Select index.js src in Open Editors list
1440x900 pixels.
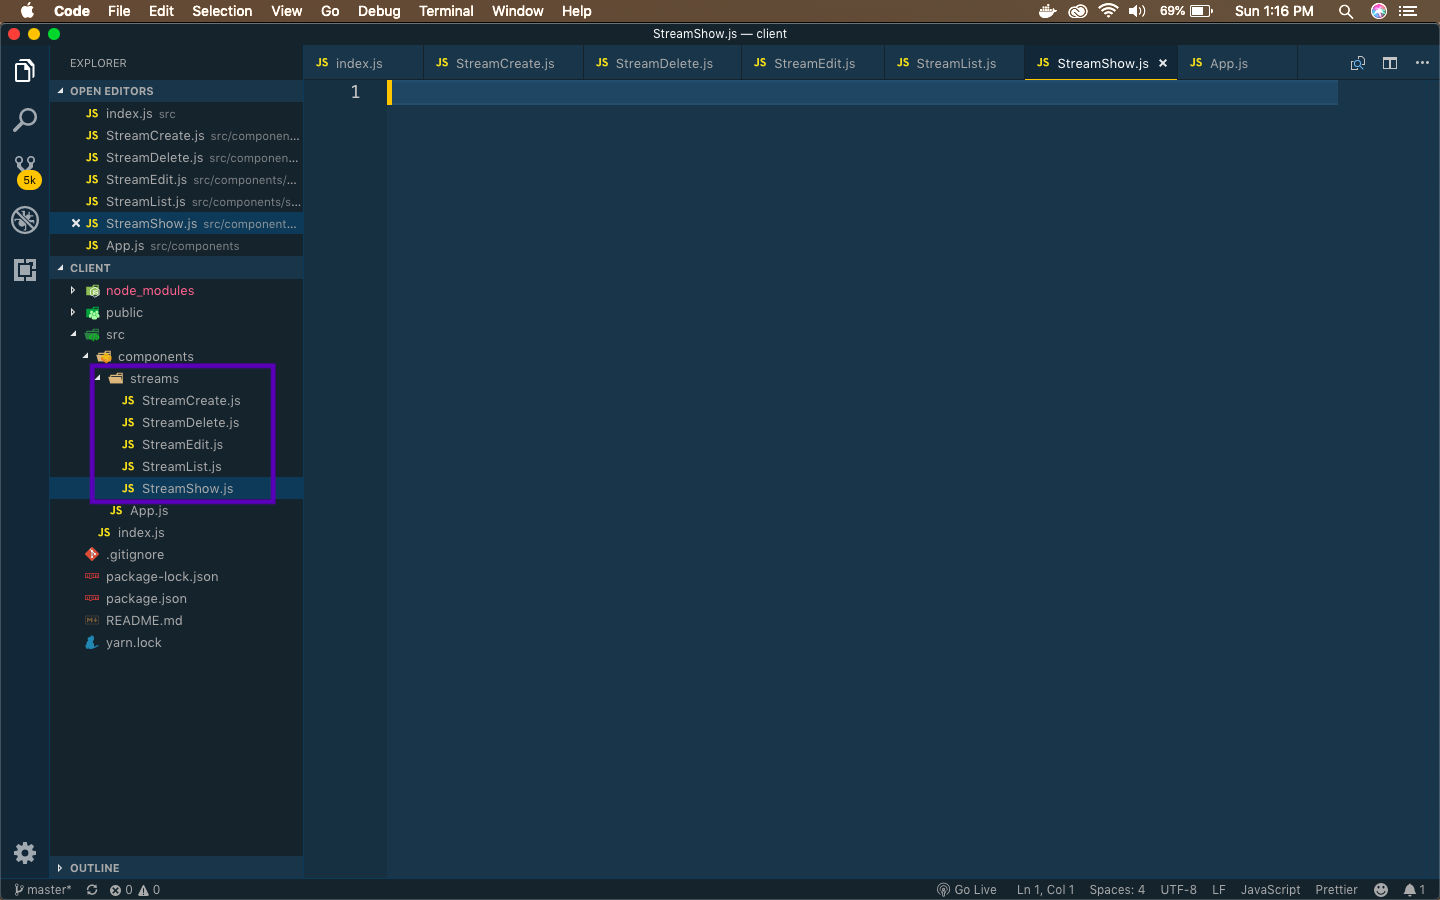176,113
